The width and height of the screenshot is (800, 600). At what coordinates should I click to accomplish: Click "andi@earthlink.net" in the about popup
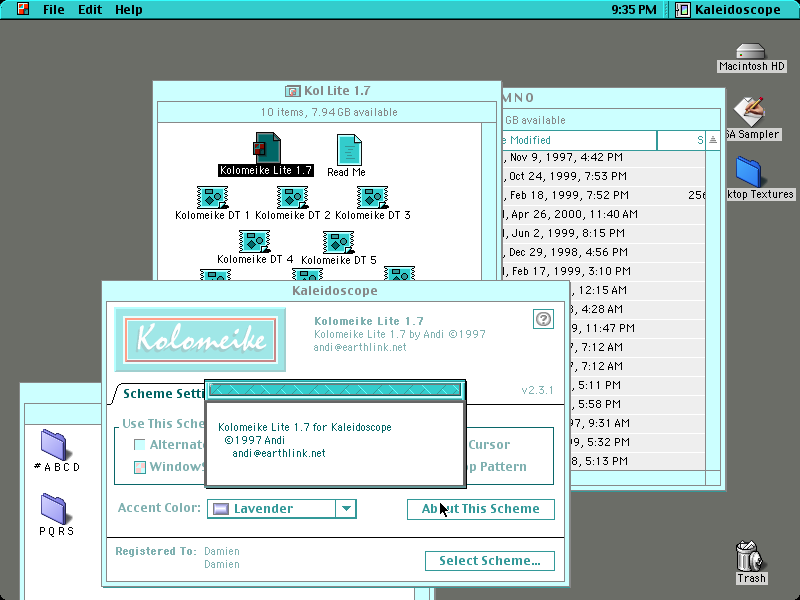(279, 454)
